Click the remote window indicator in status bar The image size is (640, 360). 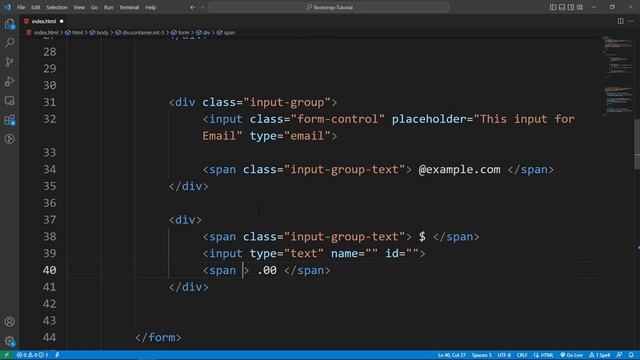[7, 355]
